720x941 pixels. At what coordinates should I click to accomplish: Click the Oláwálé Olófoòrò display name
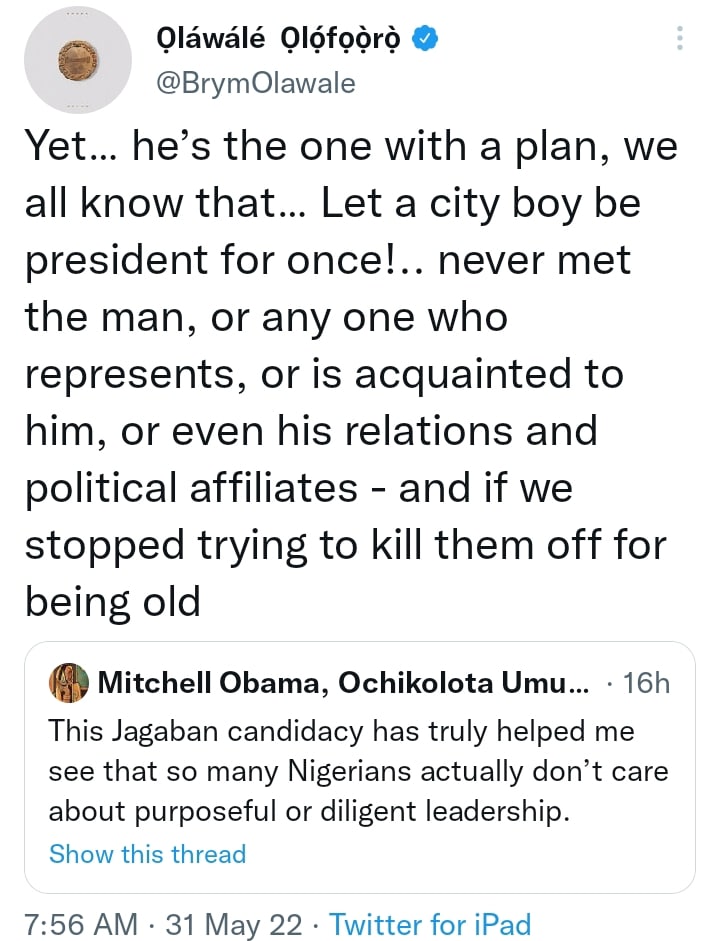278,39
